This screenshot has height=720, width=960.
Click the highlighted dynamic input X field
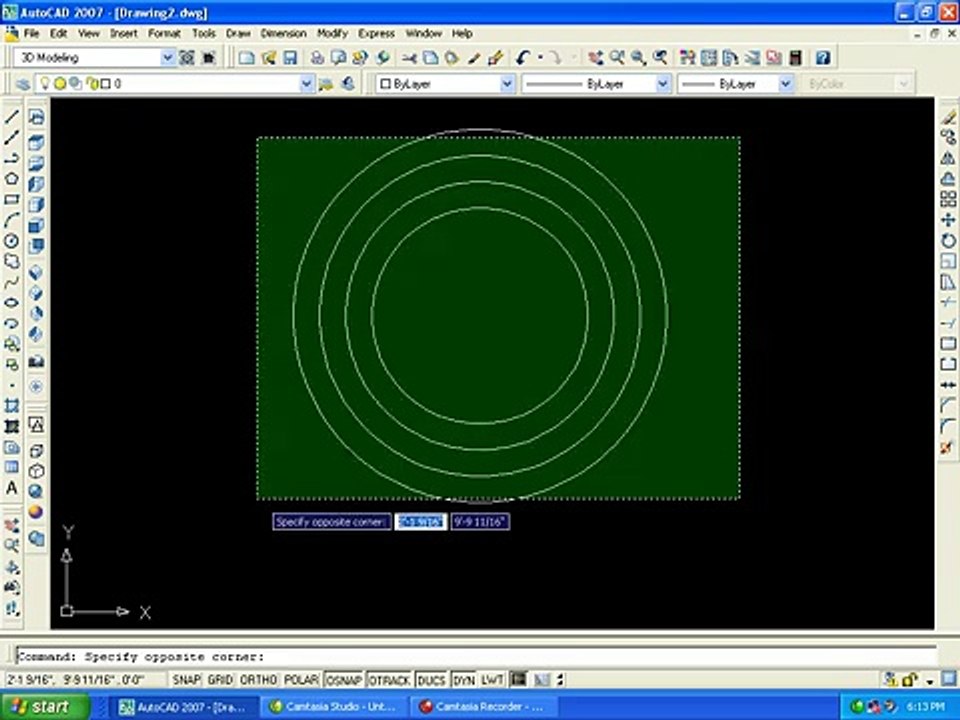point(420,522)
